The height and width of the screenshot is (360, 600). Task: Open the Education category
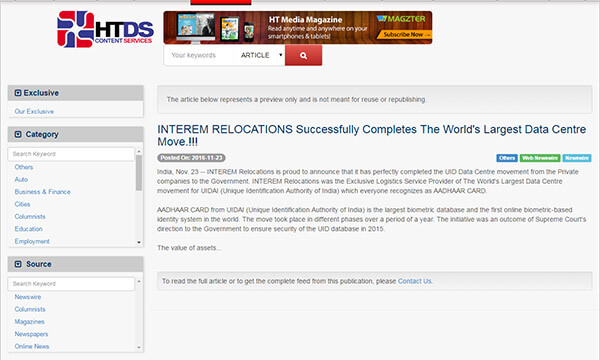28,229
